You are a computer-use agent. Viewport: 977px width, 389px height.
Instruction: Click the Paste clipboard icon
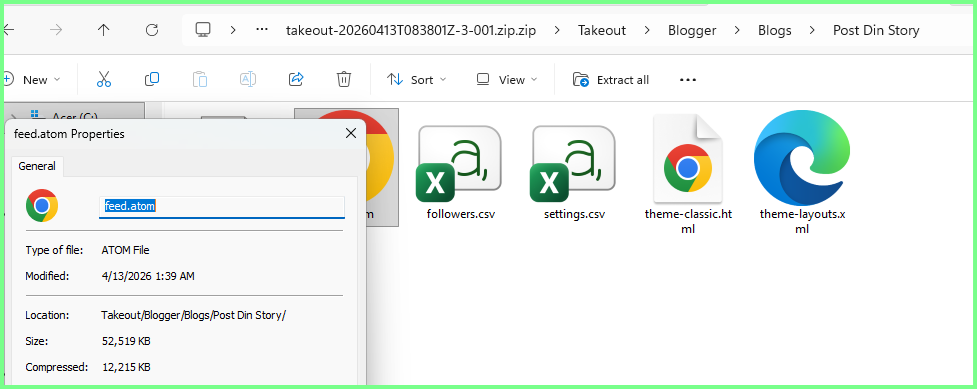[x=199, y=79]
